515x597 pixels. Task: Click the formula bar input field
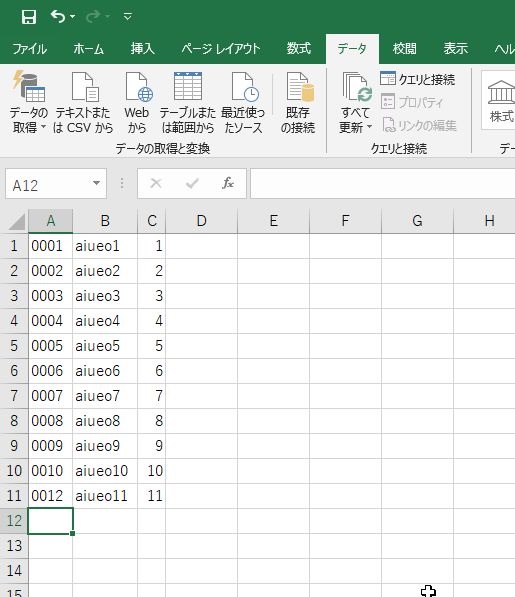coord(383,184)
